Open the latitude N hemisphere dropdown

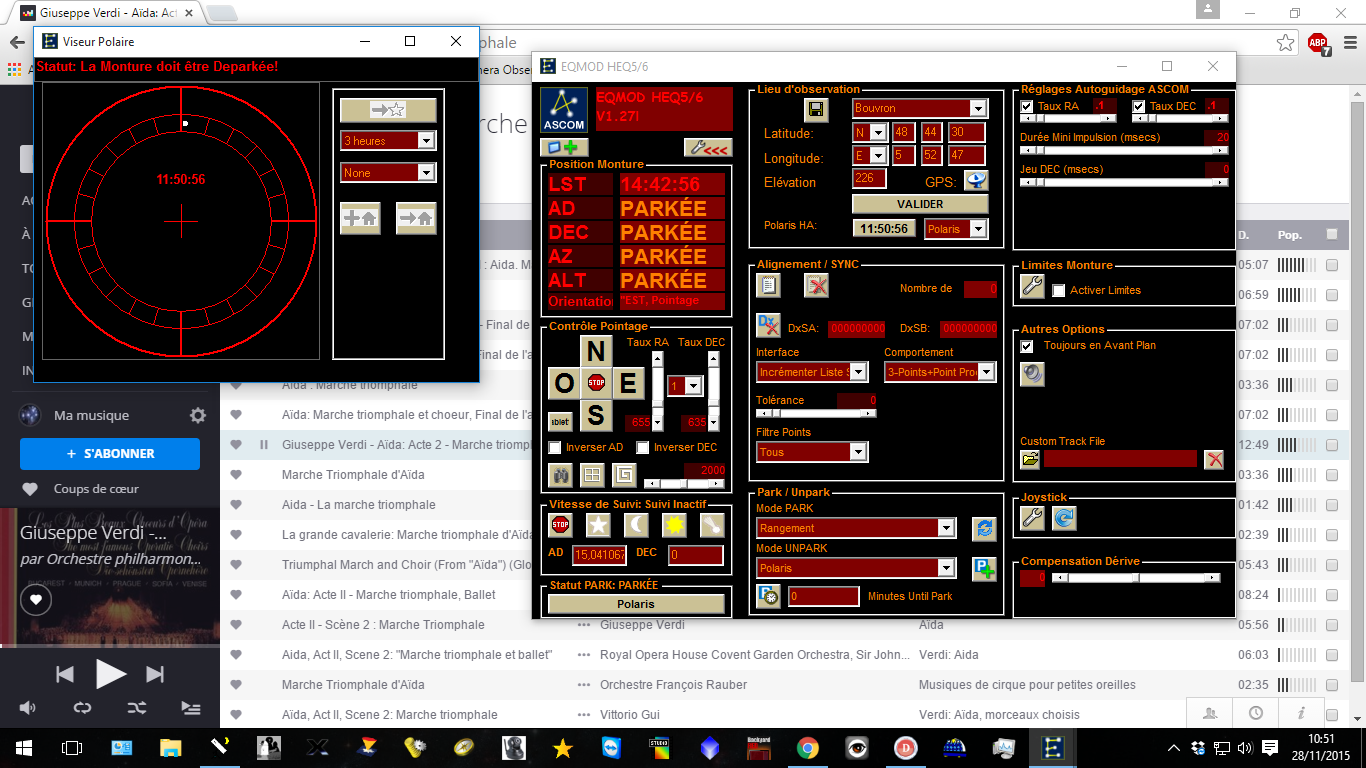pyautogui.click(x=877, y=132)
